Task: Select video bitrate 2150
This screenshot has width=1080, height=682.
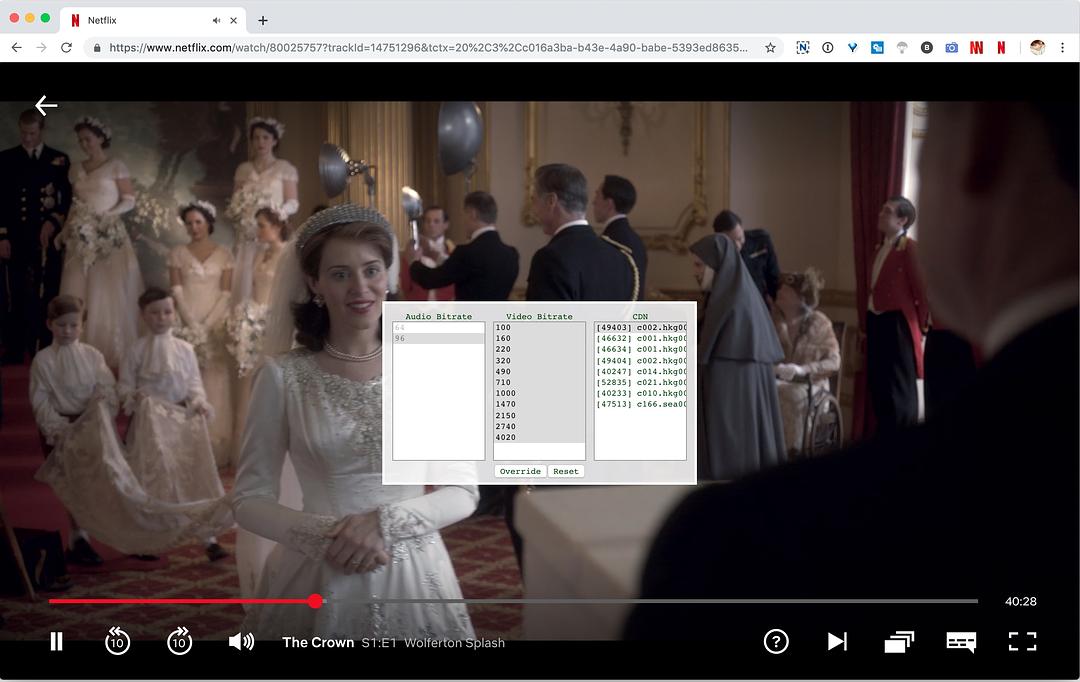Action: pyautogui.click(x=539, y=415)
